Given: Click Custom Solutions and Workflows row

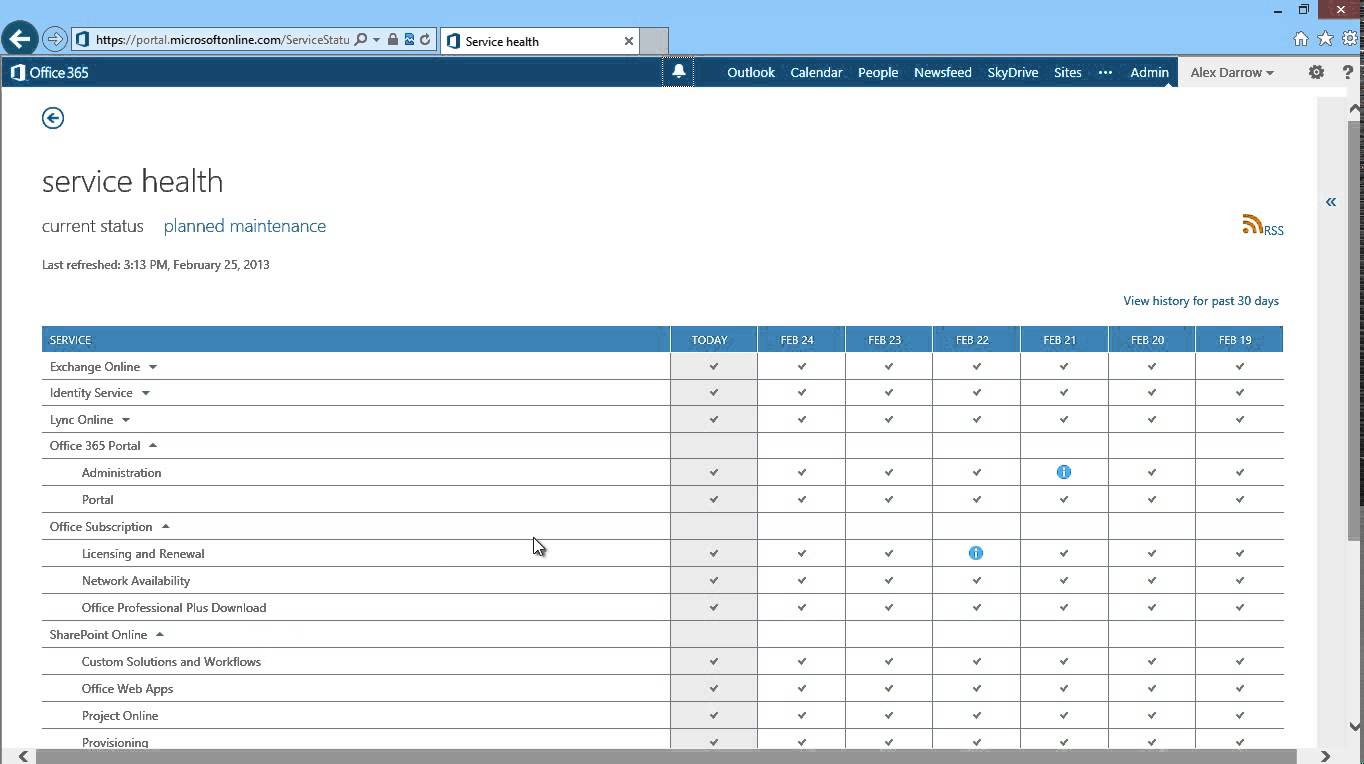Looking at the screenshot, I should (171, 662).
